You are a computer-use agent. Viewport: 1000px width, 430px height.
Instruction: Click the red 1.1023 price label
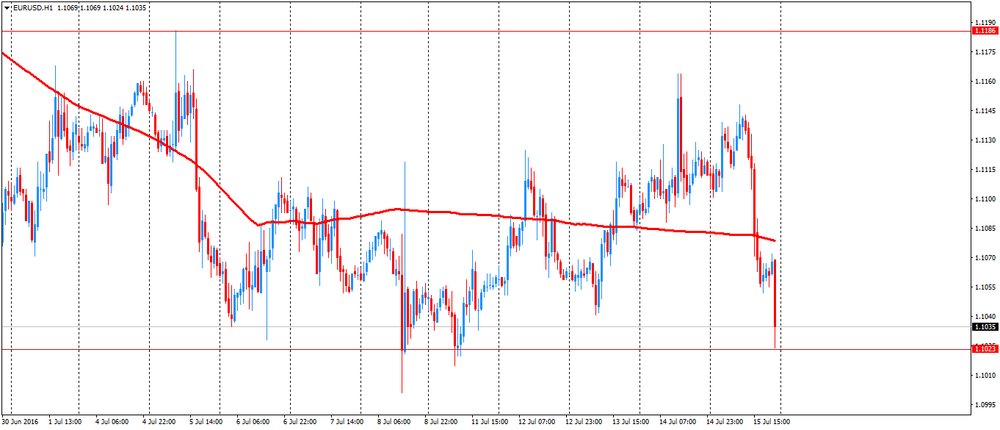pos(985,349)
